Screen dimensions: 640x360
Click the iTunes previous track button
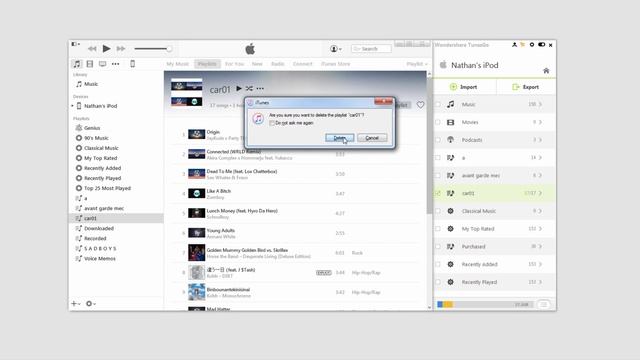[92, 49]
